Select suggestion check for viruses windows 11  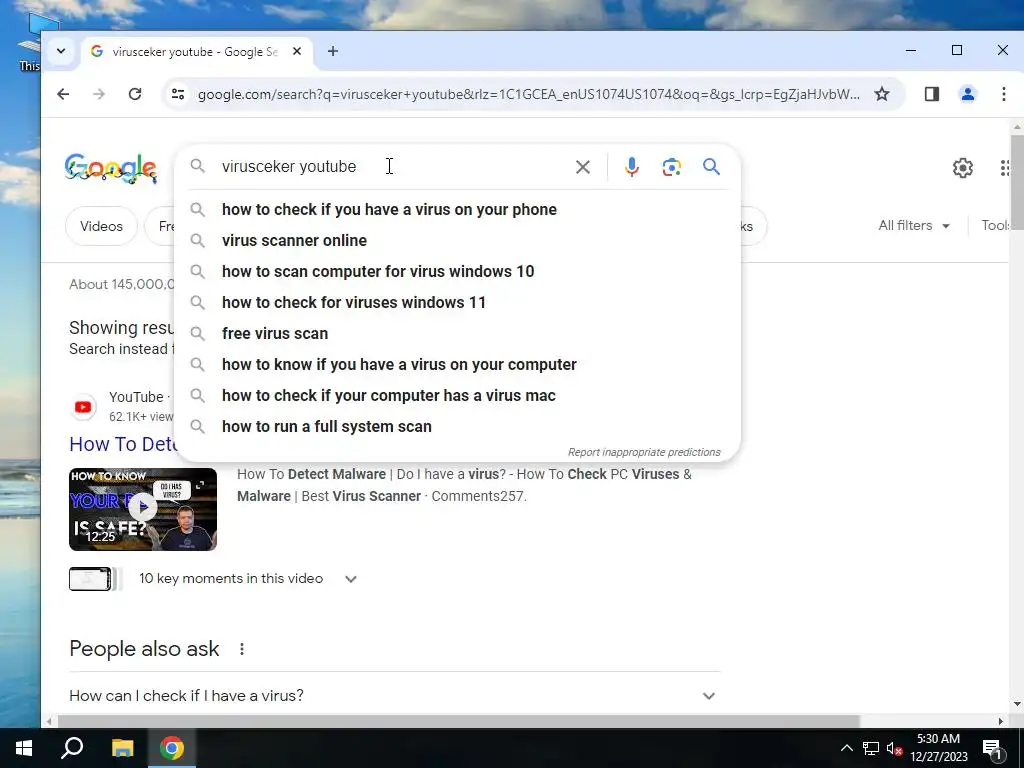(x=457, y=302)
